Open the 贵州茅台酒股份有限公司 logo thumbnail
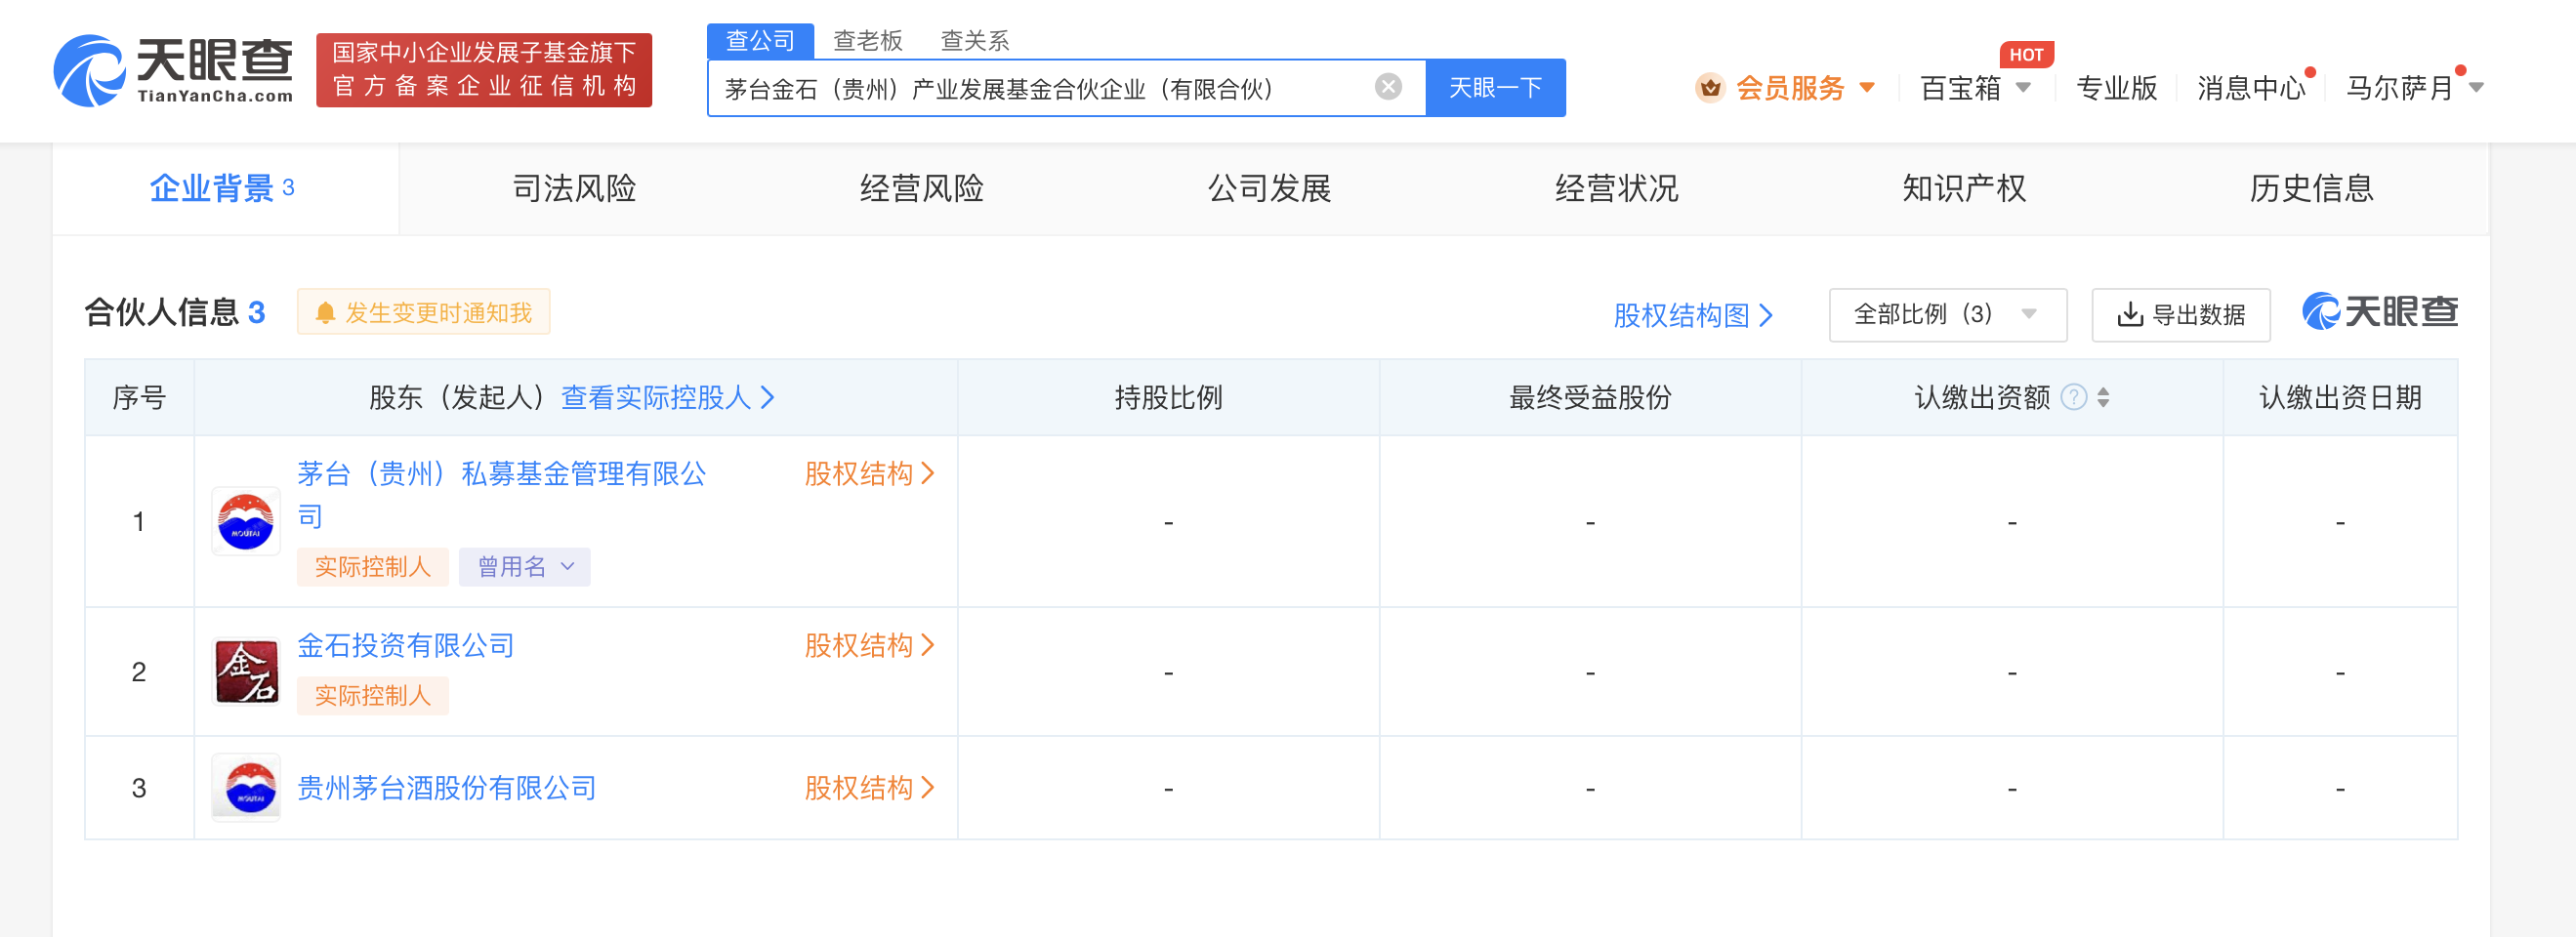The height and width of the screenshot is (937, 2576). (x=246, y=787)
